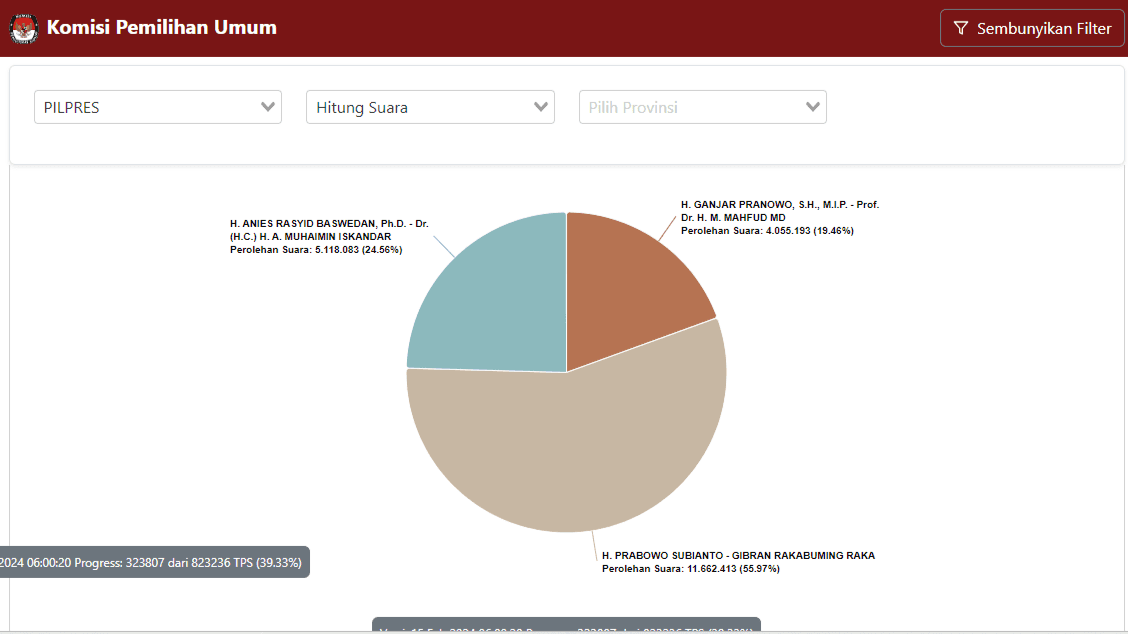The width and height of the screenshot is (1128, 634).
Task: Click the Ganjar Pranowo candidate label
Action: [779, 211]
